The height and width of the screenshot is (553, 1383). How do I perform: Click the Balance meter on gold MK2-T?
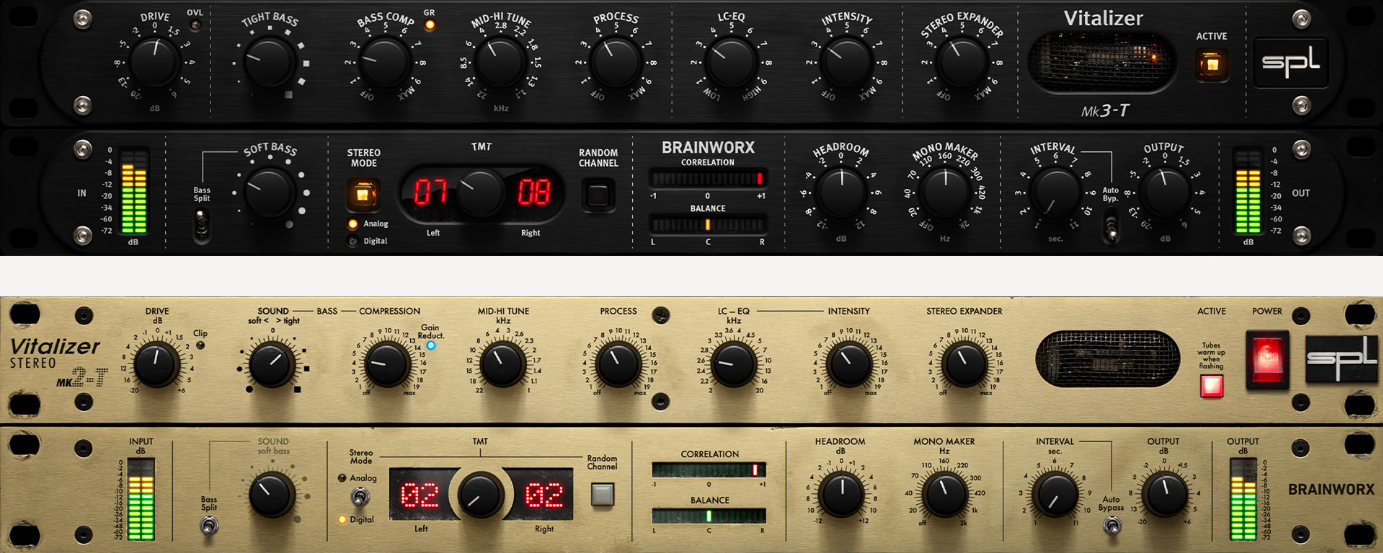709,516
